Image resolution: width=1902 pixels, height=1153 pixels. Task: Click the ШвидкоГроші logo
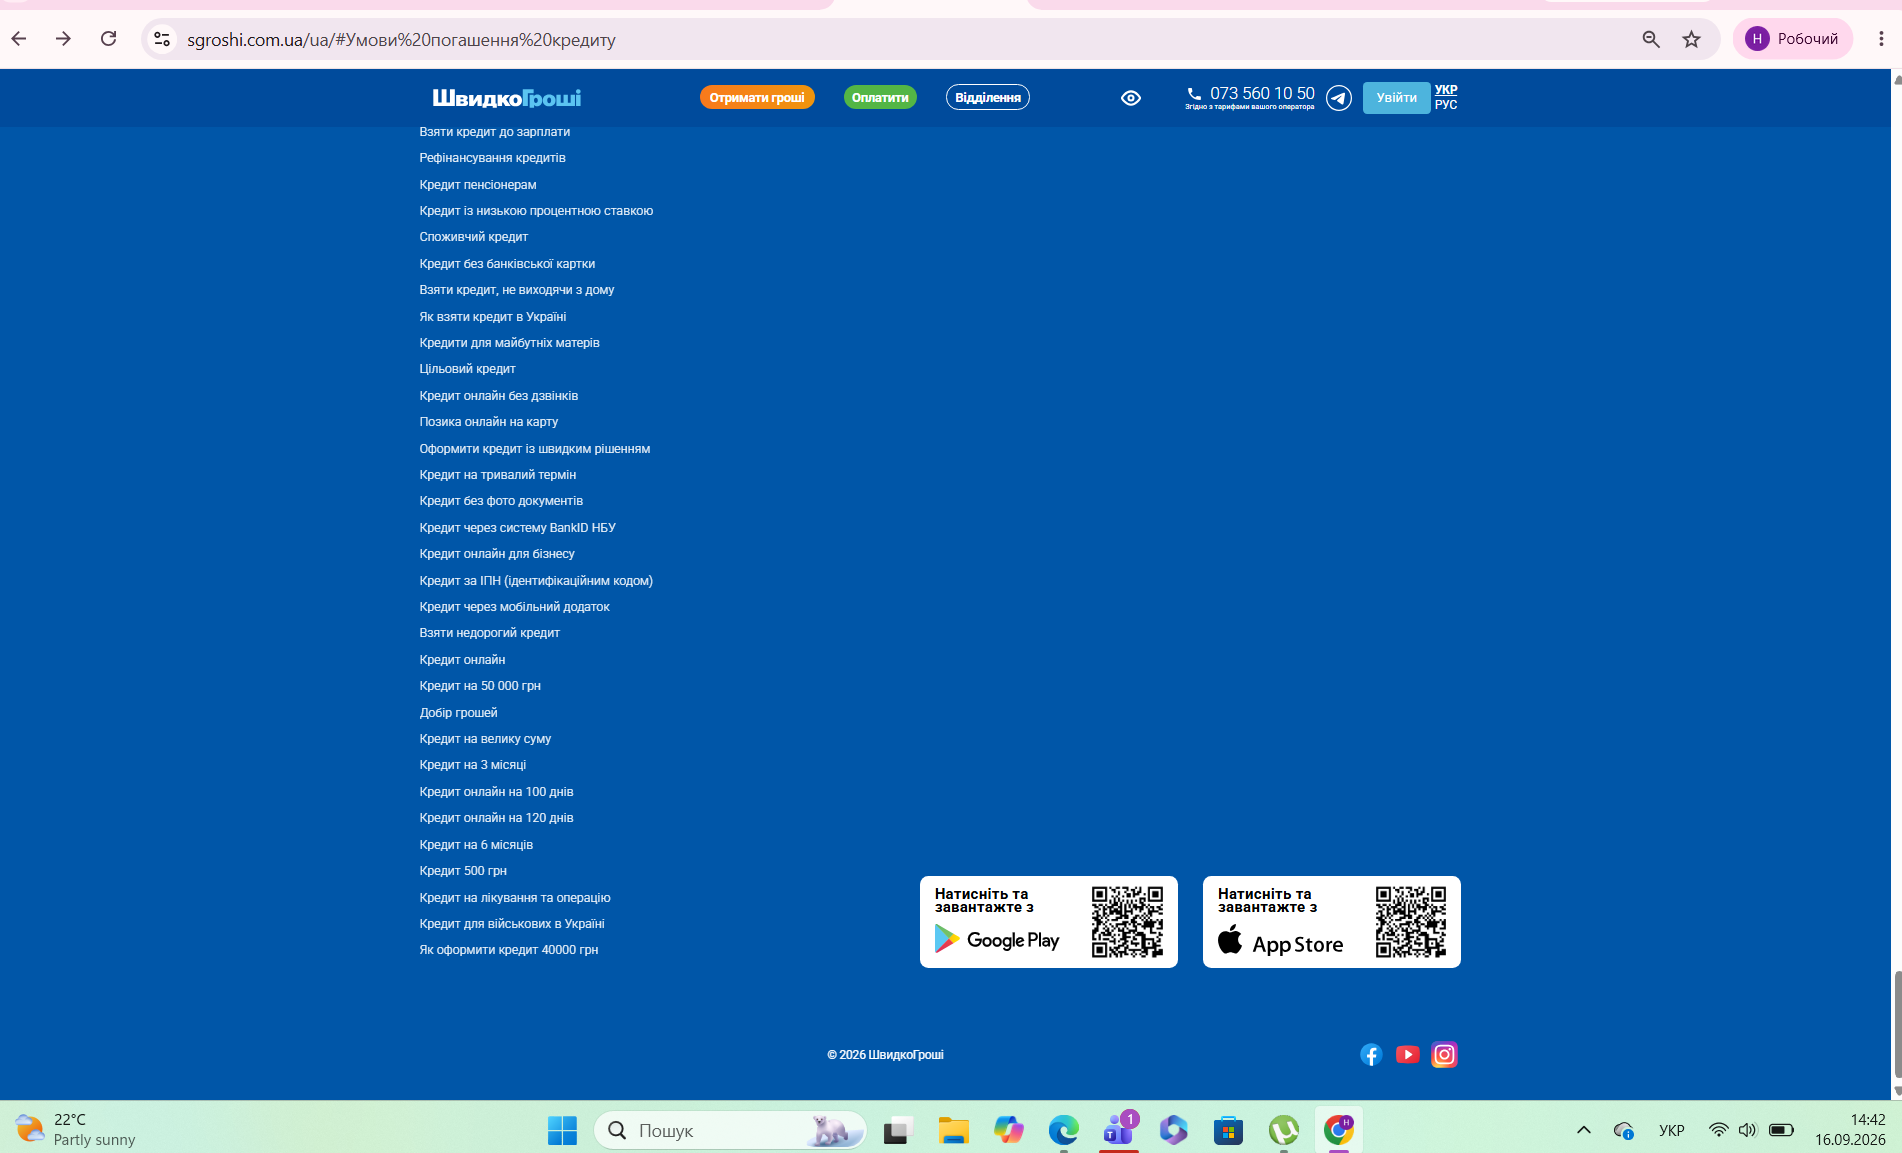pos(507,97)
